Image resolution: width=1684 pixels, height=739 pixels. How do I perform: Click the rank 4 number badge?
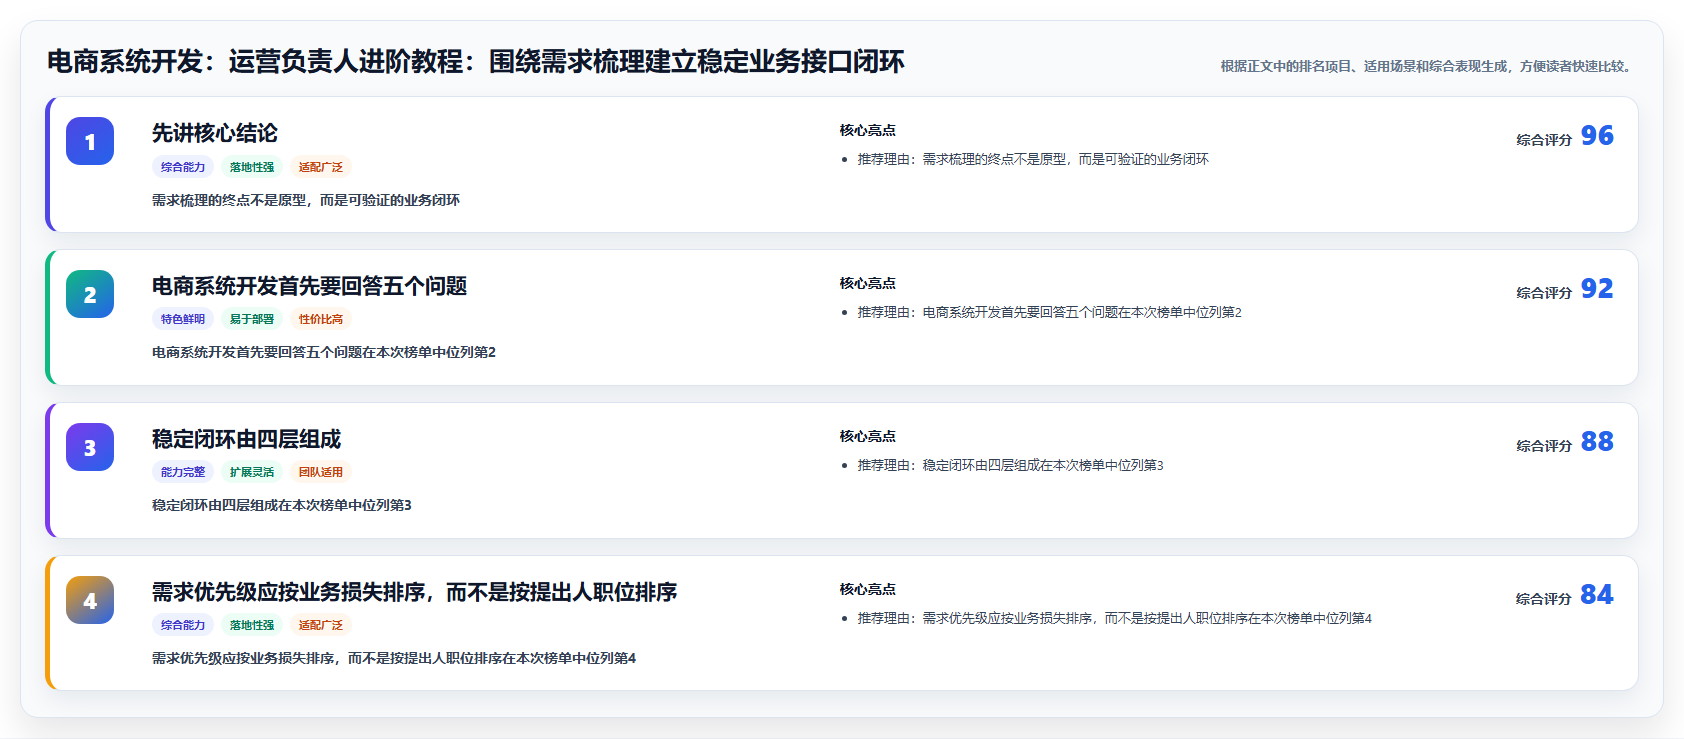coord(90,600)
